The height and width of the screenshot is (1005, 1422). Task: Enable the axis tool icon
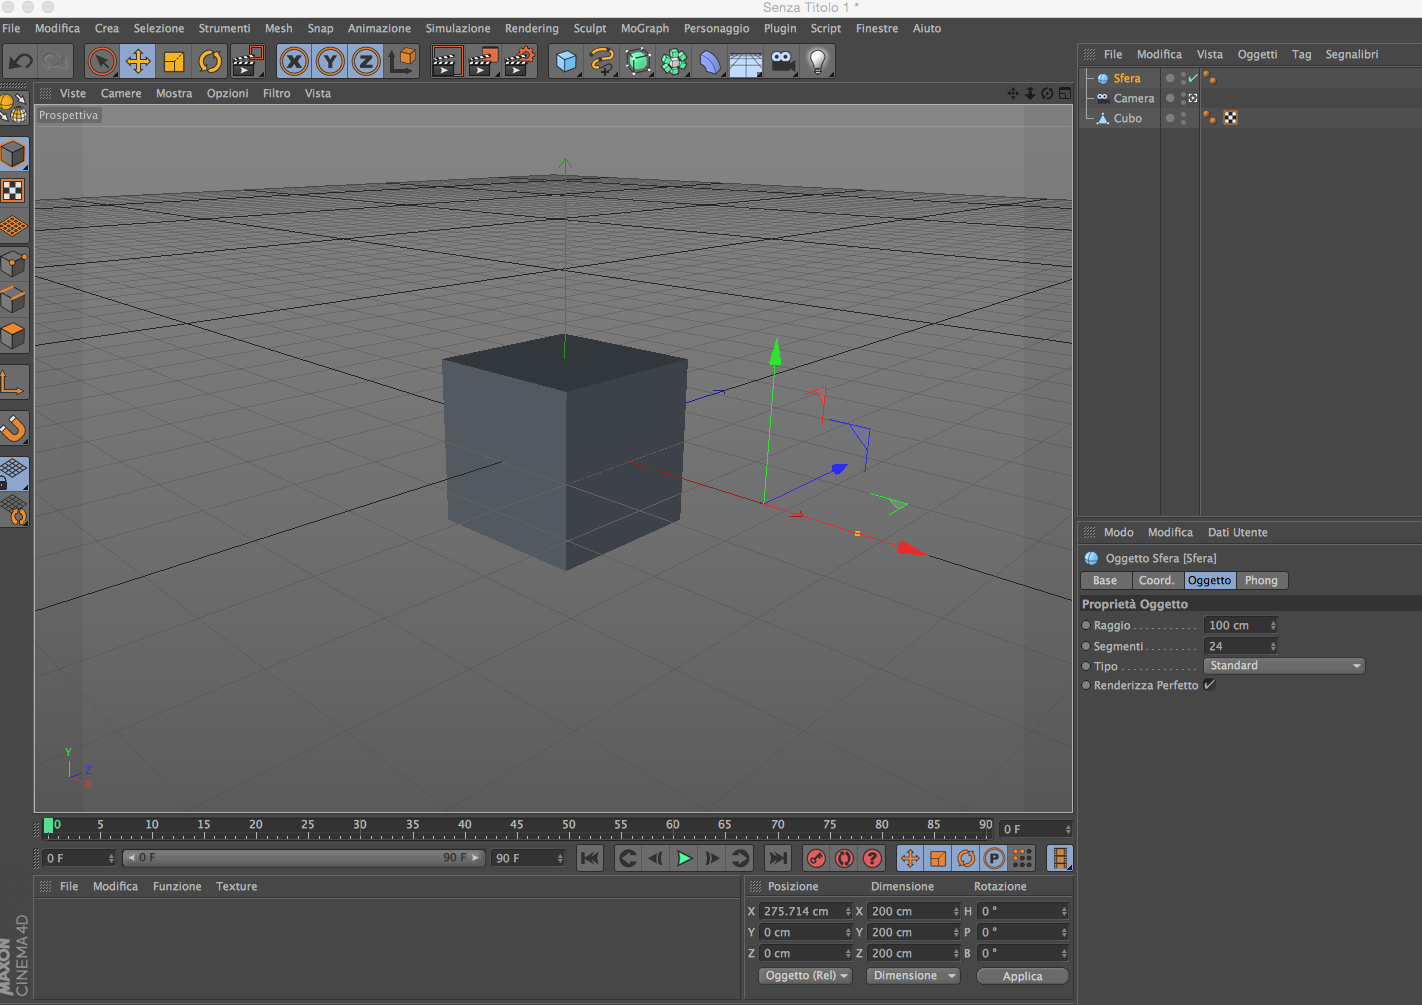[x=14, y=382]
